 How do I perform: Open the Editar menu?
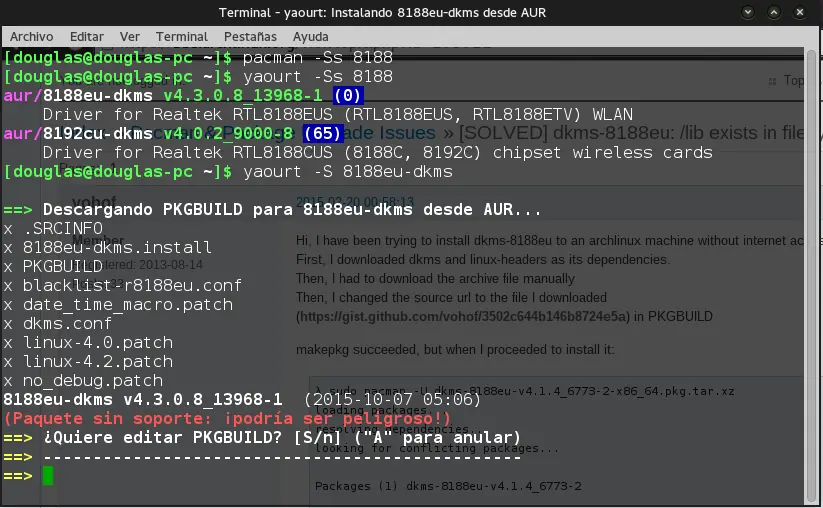pos(87,37)
